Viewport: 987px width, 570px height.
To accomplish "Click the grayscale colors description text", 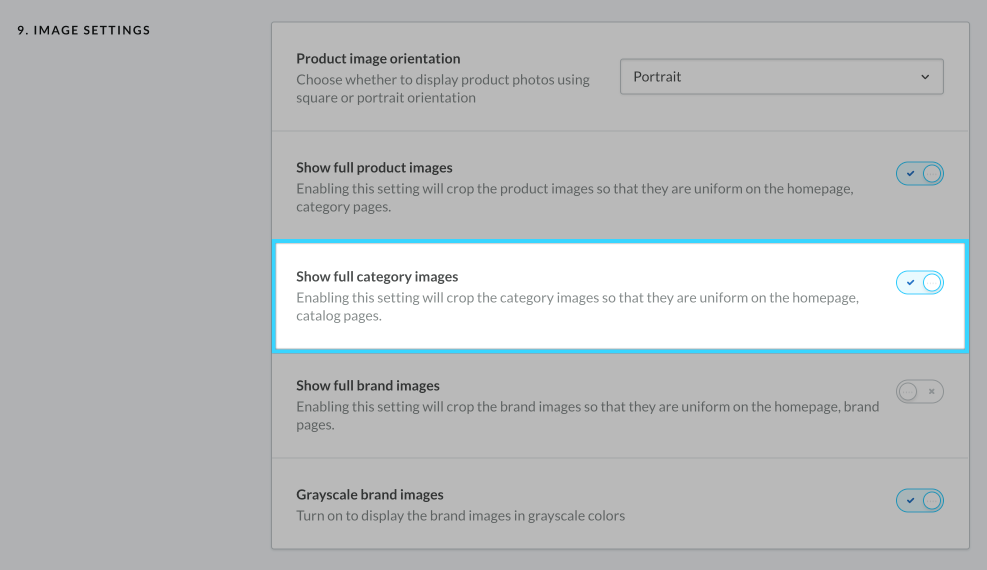I will click(460, 516).
